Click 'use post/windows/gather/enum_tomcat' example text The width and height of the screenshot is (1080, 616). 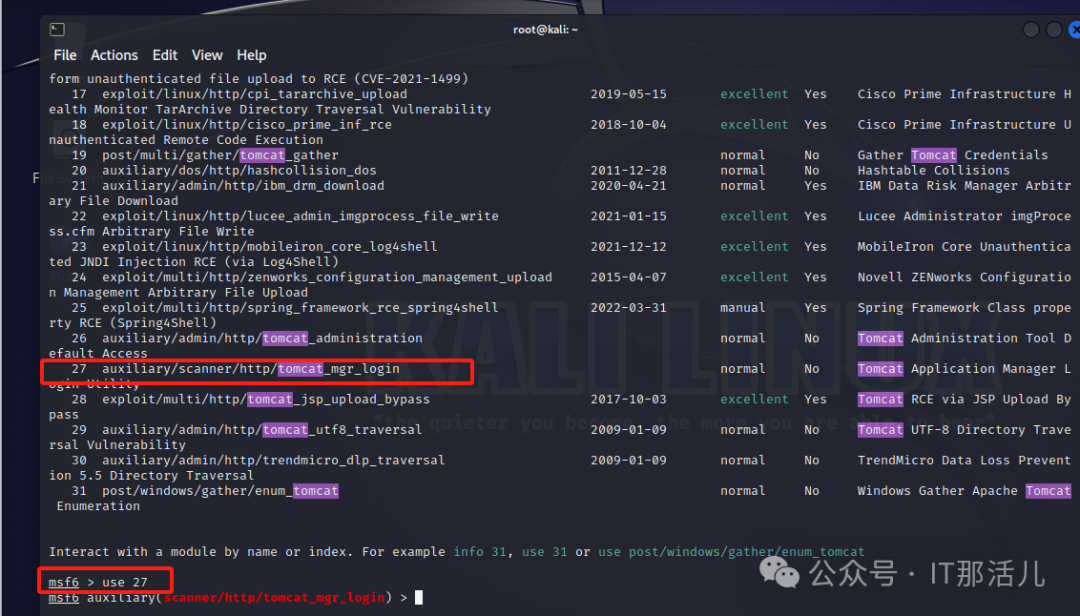click(731, 552)
